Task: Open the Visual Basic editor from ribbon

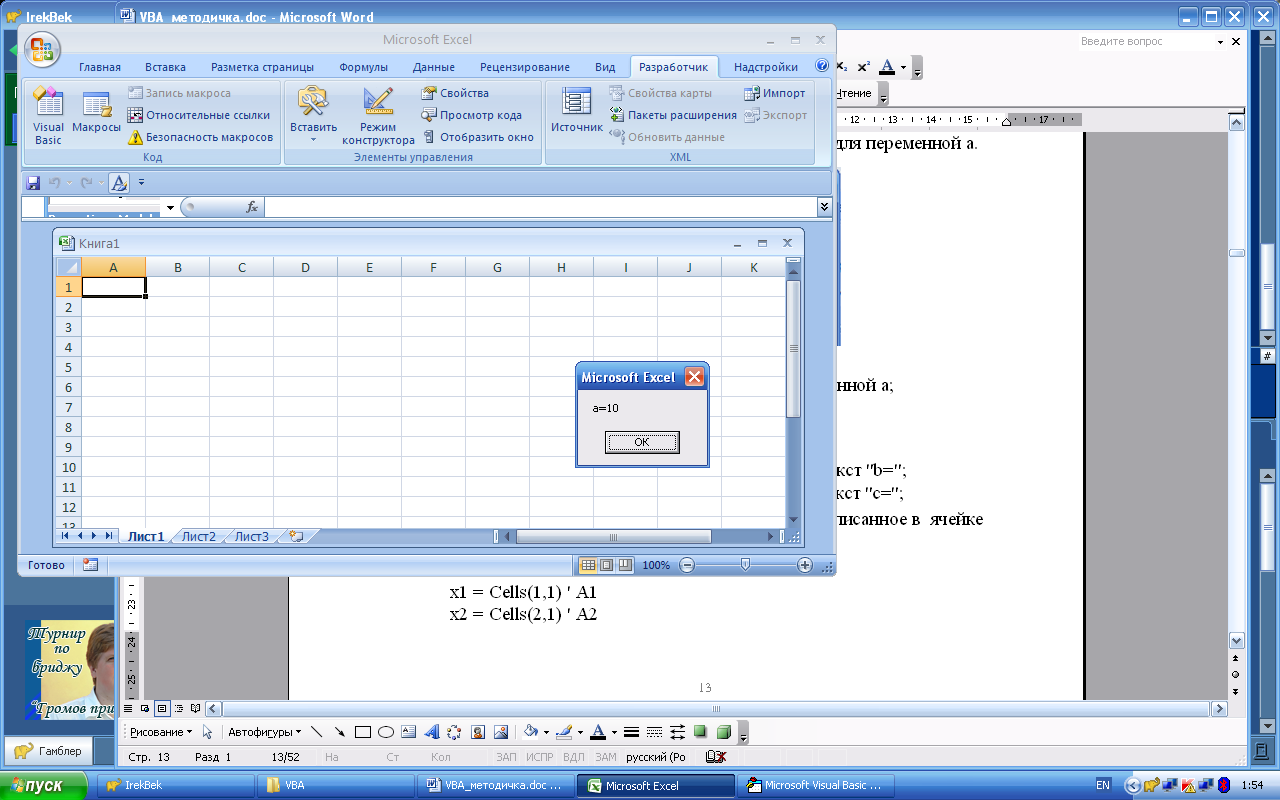Action: 48,115
